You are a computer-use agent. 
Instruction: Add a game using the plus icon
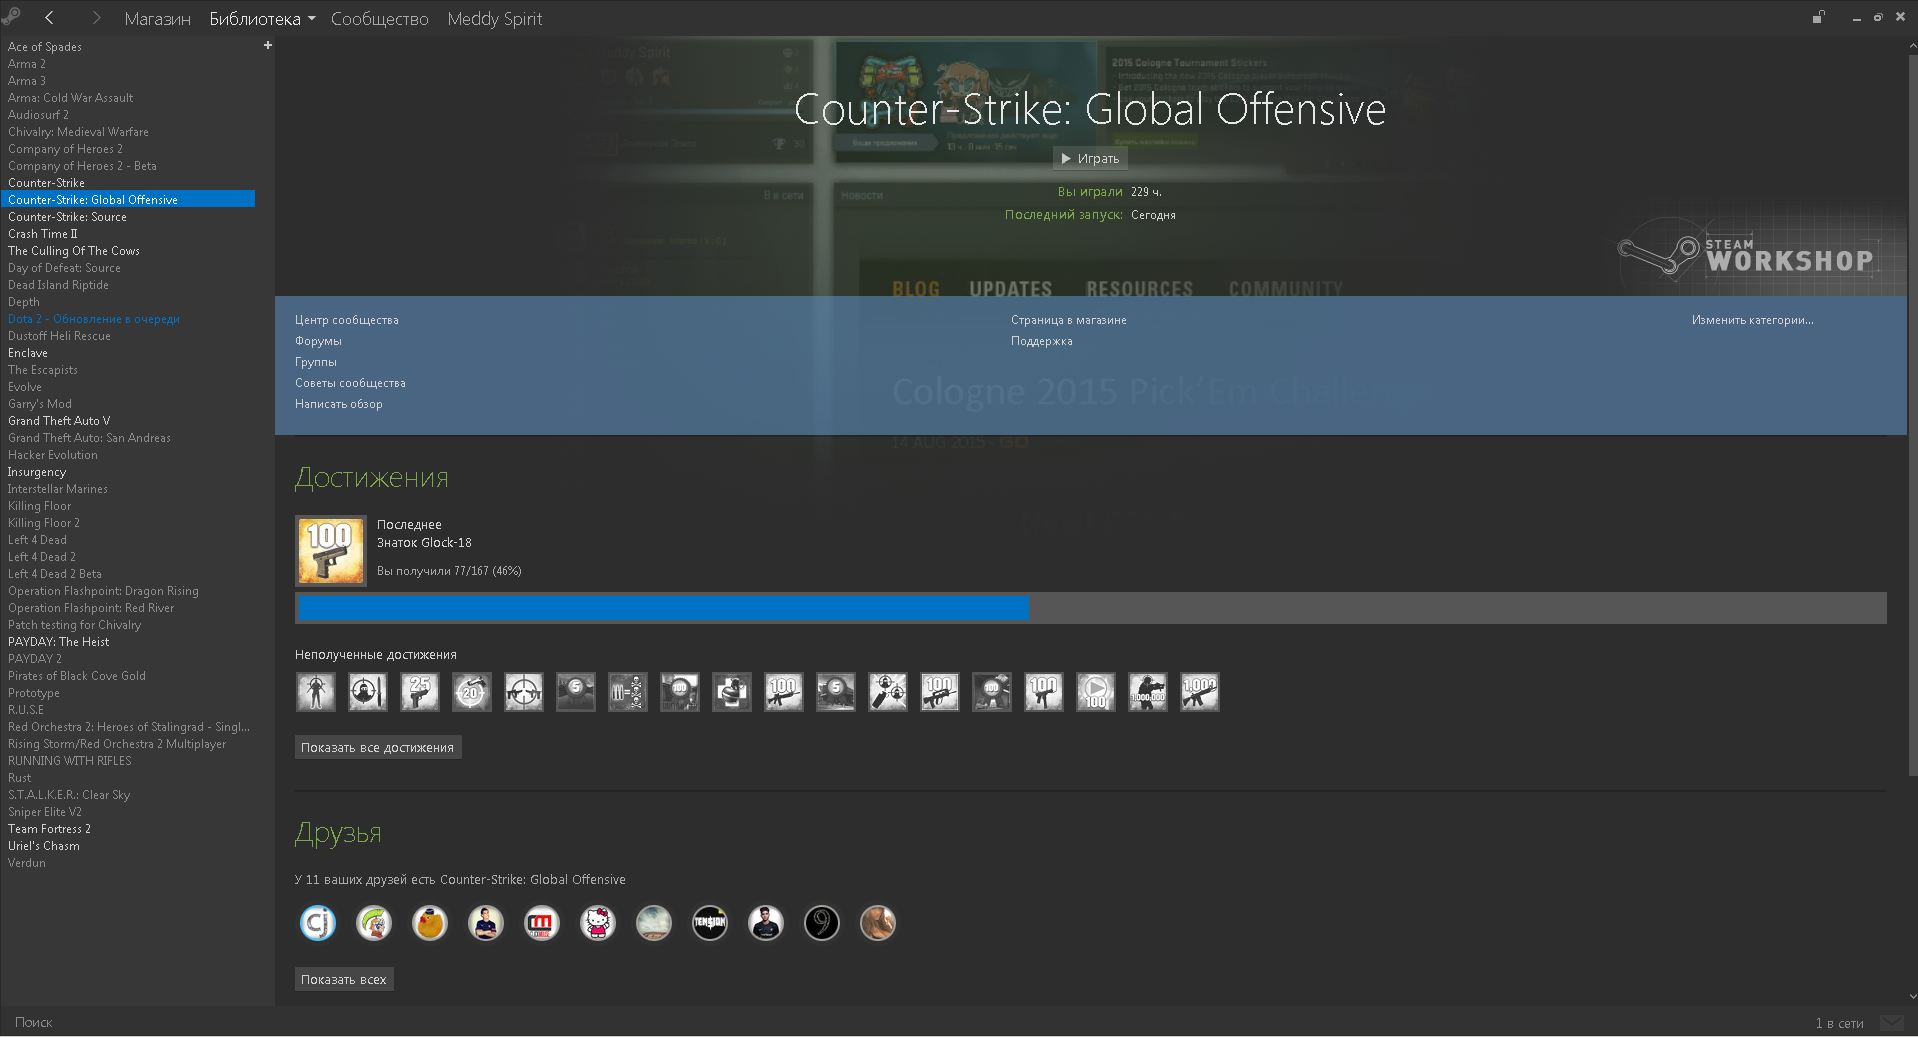point(268,45)
